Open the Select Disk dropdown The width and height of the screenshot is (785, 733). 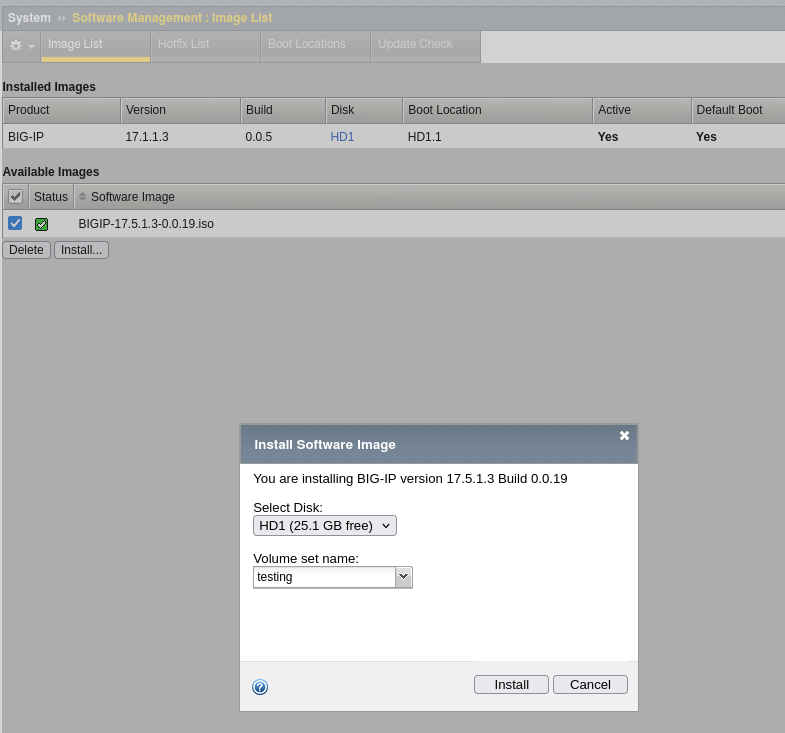pos(325,526)
